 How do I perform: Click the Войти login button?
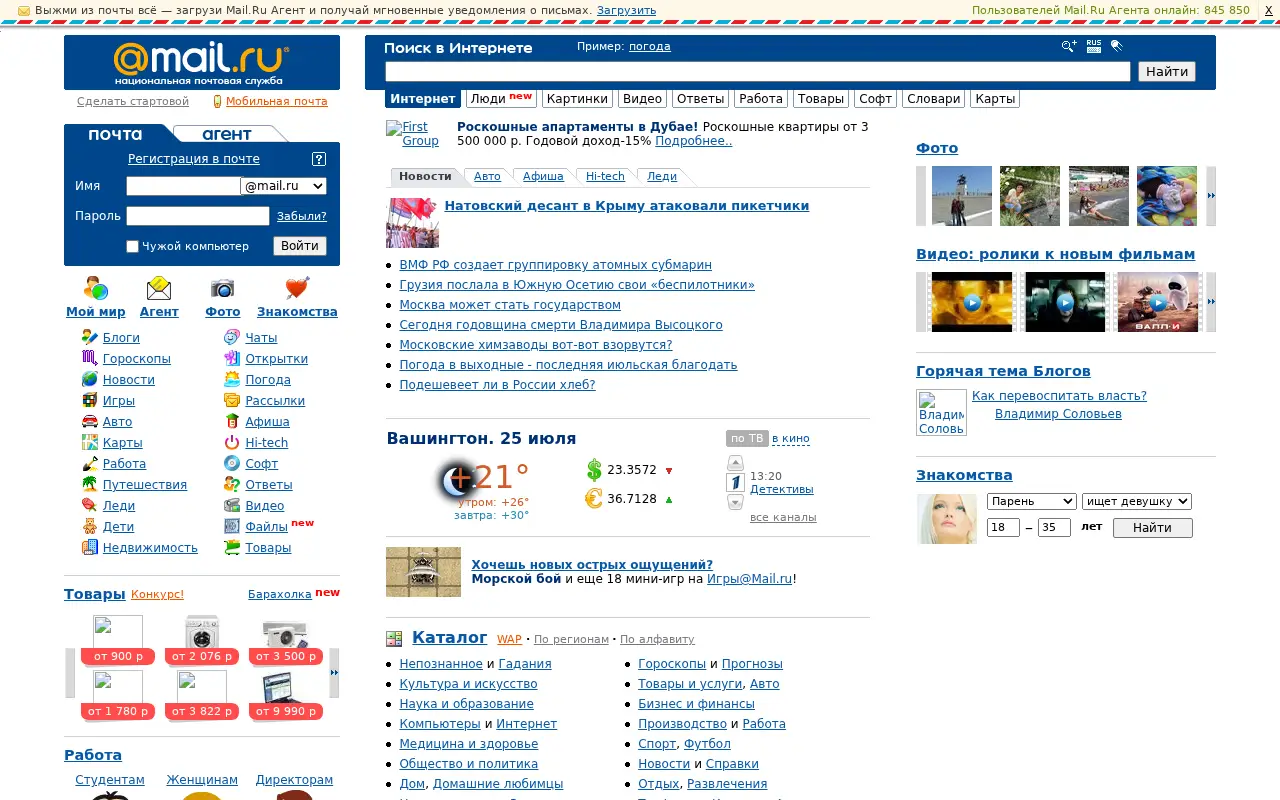pyautogui.click(x=300, y=246)
